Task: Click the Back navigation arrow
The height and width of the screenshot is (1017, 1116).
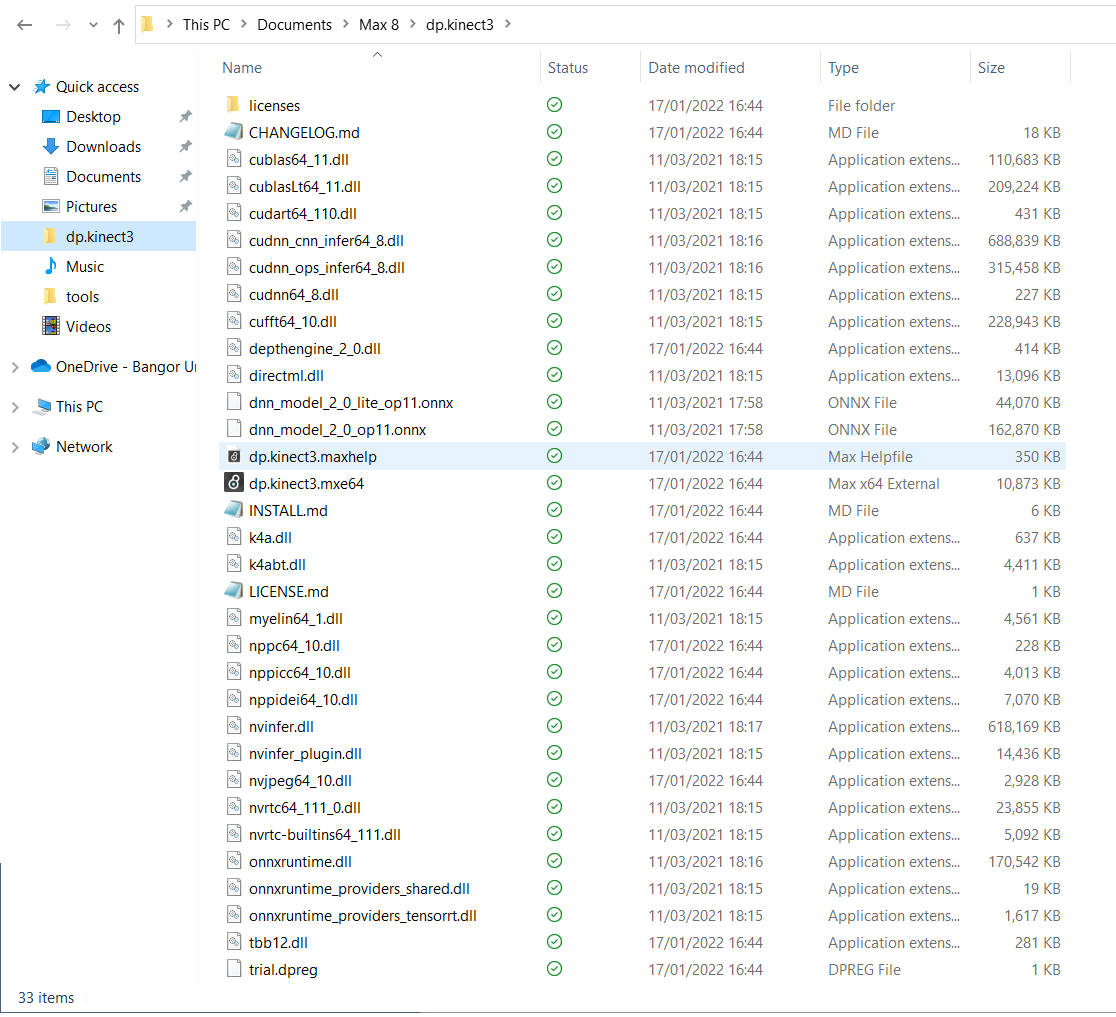Action: [25, 25]
